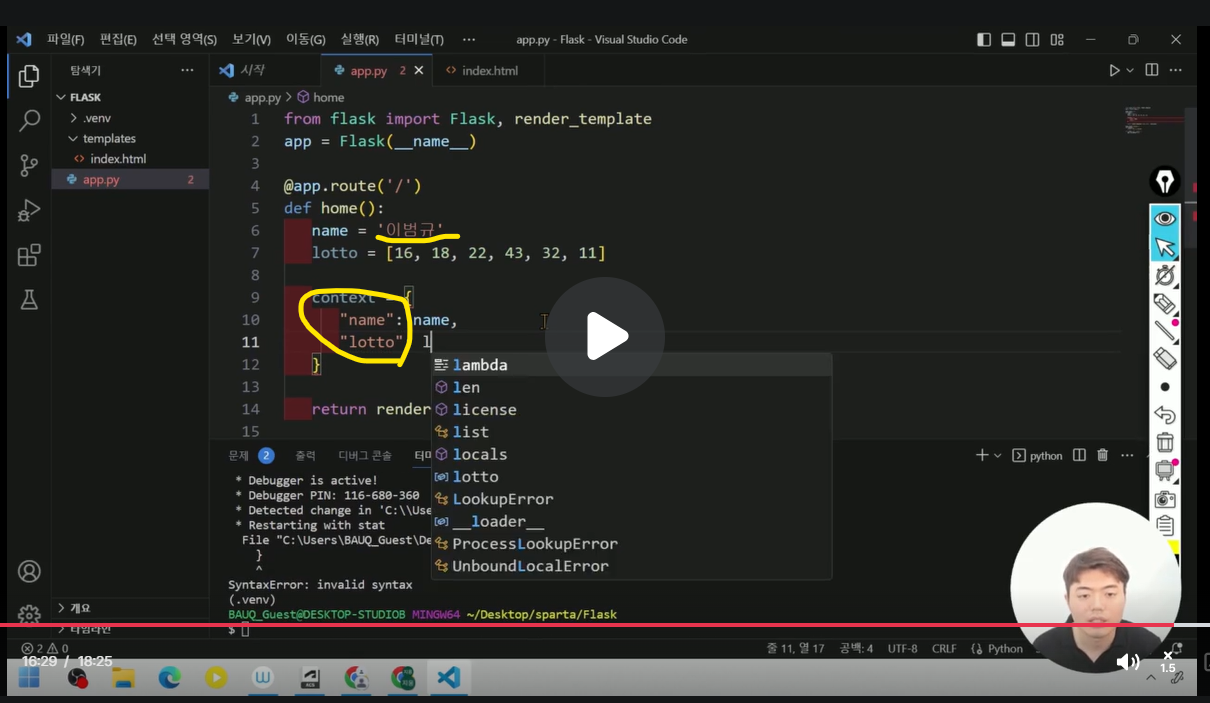1210x703 pixels.
Task: Open the Testing flask icon view
Action: pyautogui.click(x=29, y=300)
